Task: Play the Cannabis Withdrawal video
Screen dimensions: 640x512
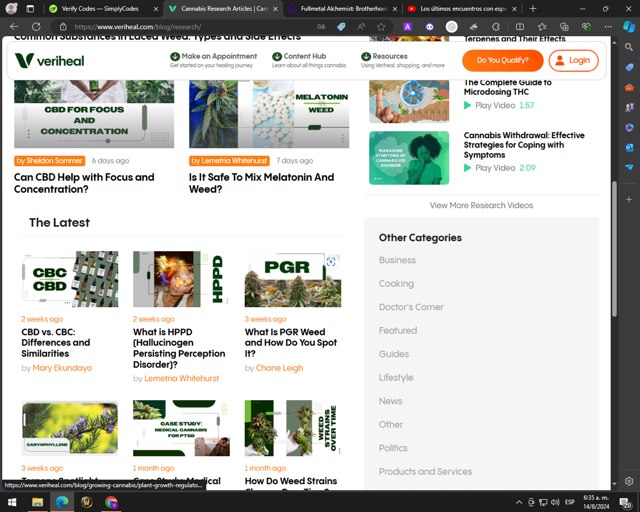Action: [x=500, y=168]
